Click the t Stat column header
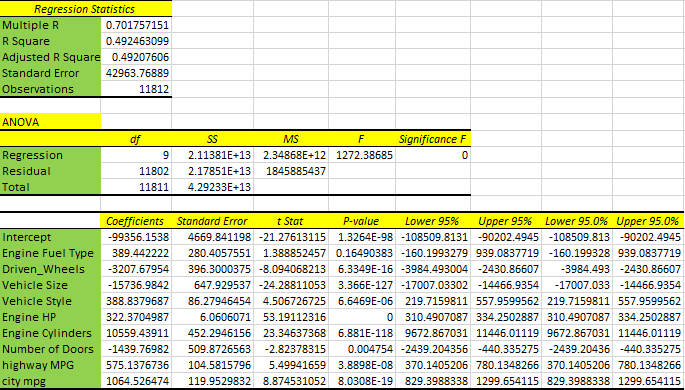 tap(291, 221)
